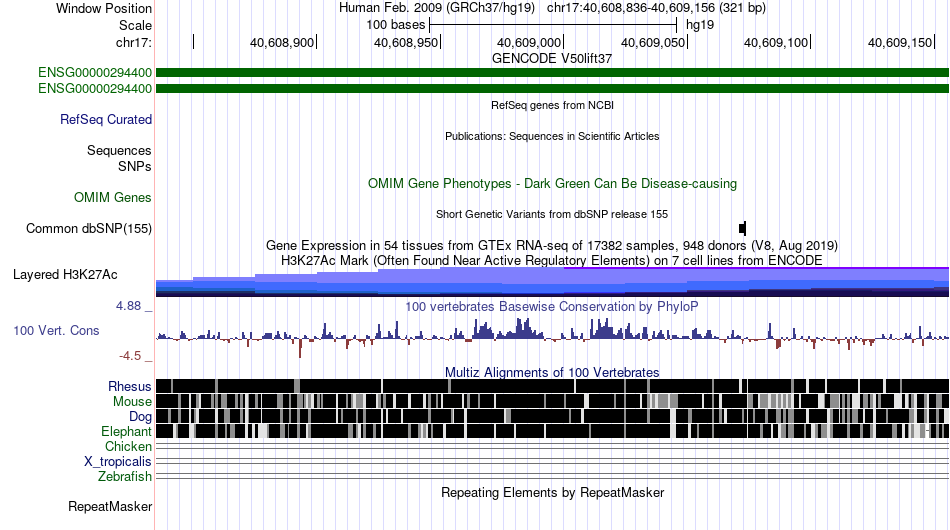Image resolution: width=950 pixels, height=530 pixels.
Task: Select the Dog alignment row label
Action: point(140,417)
